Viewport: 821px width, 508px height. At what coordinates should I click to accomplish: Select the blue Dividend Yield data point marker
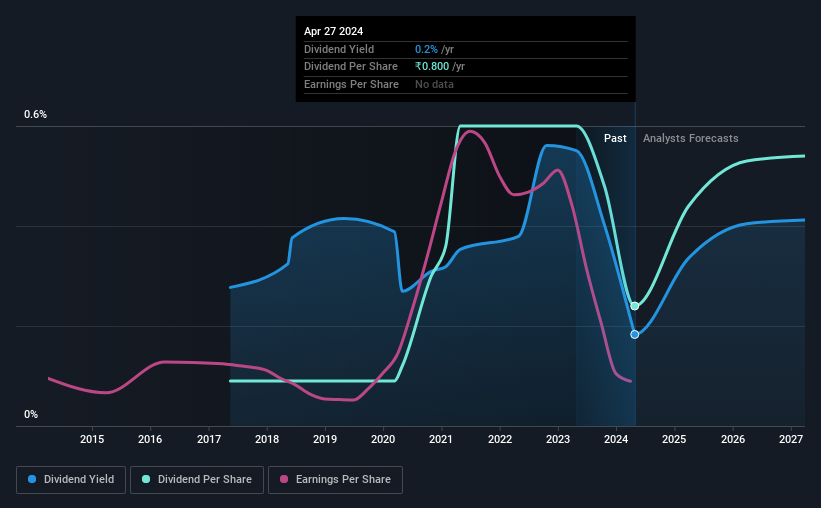click(x=635, y=334)
